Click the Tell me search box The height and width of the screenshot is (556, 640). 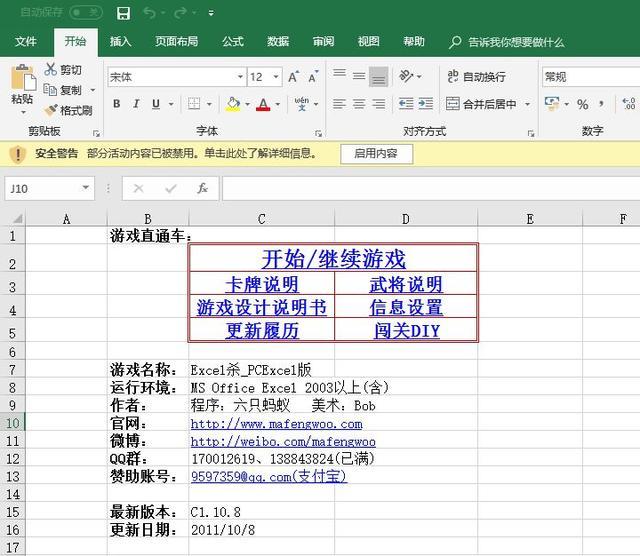[x=507, y=42]
